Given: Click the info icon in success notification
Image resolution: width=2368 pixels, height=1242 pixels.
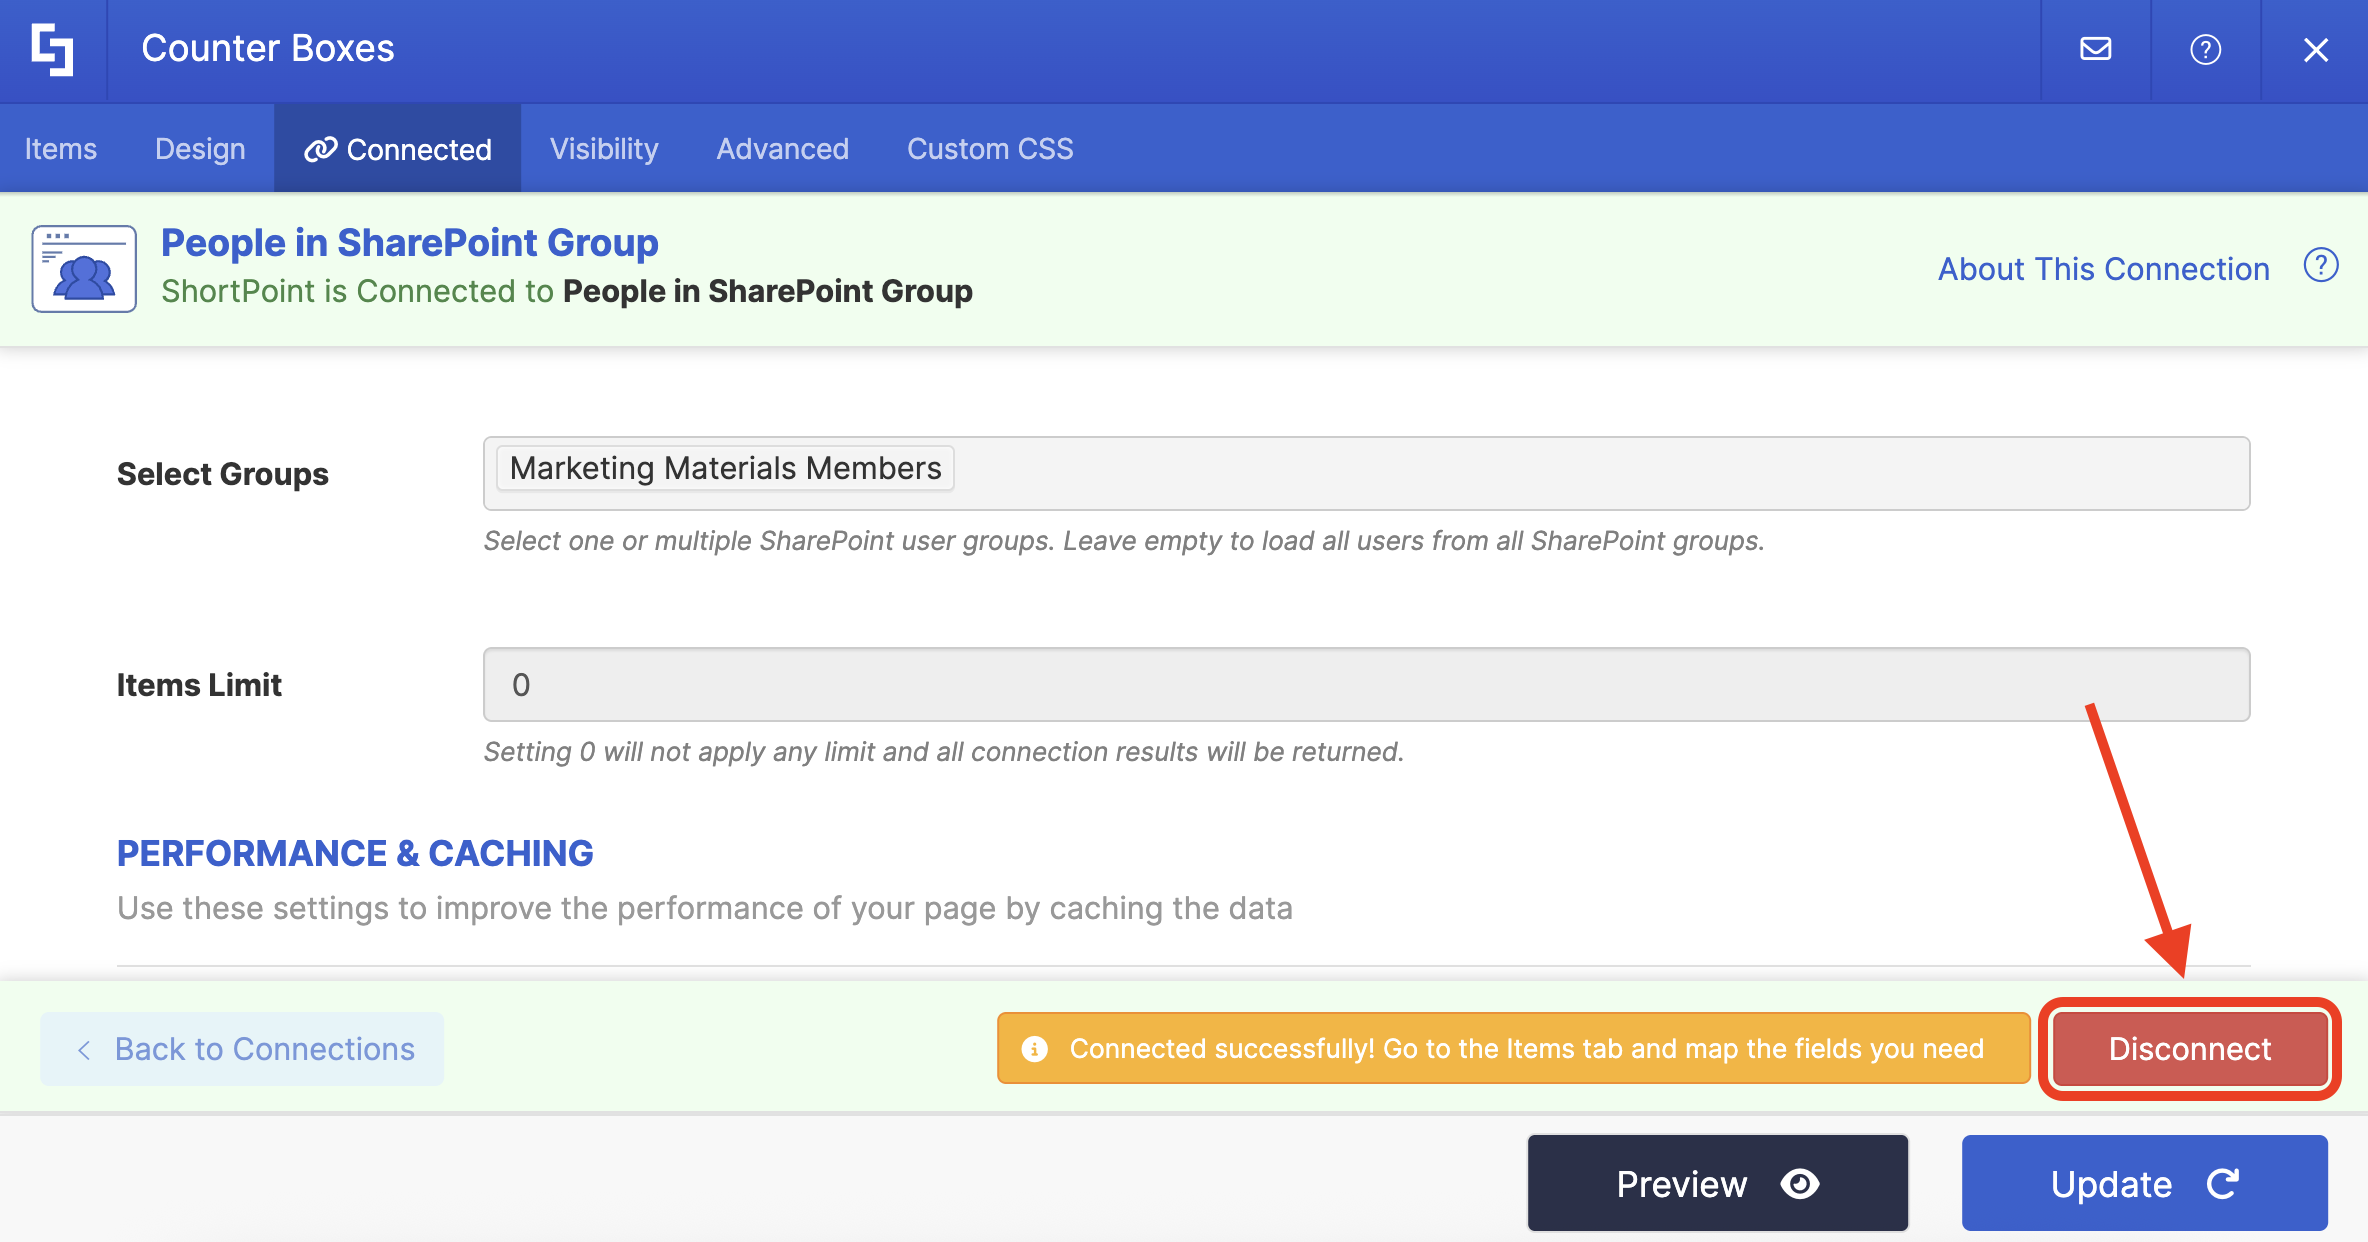Looking at the screenshot, I should pyautogui.click(x=1035, y=1048).
